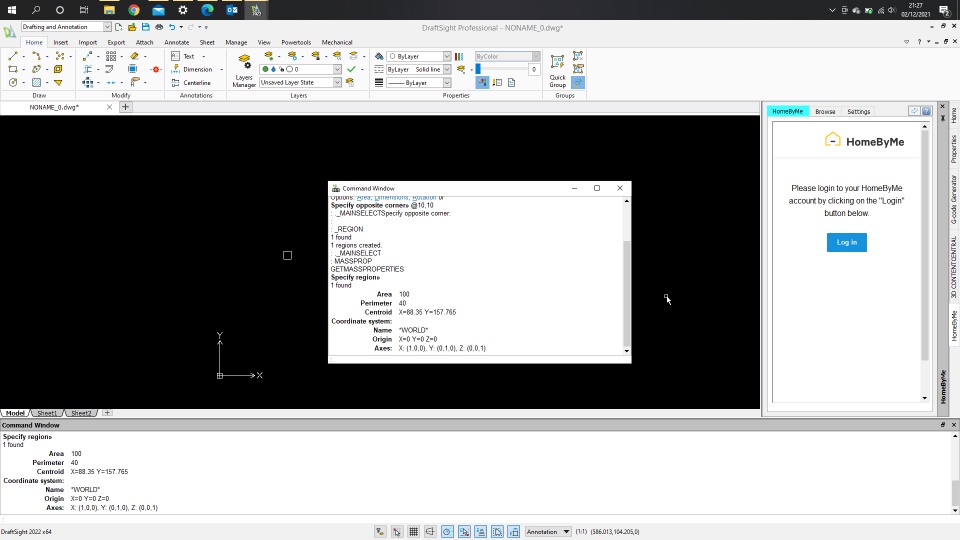Switch to Sheet1 layout tab

pos(47,413)
